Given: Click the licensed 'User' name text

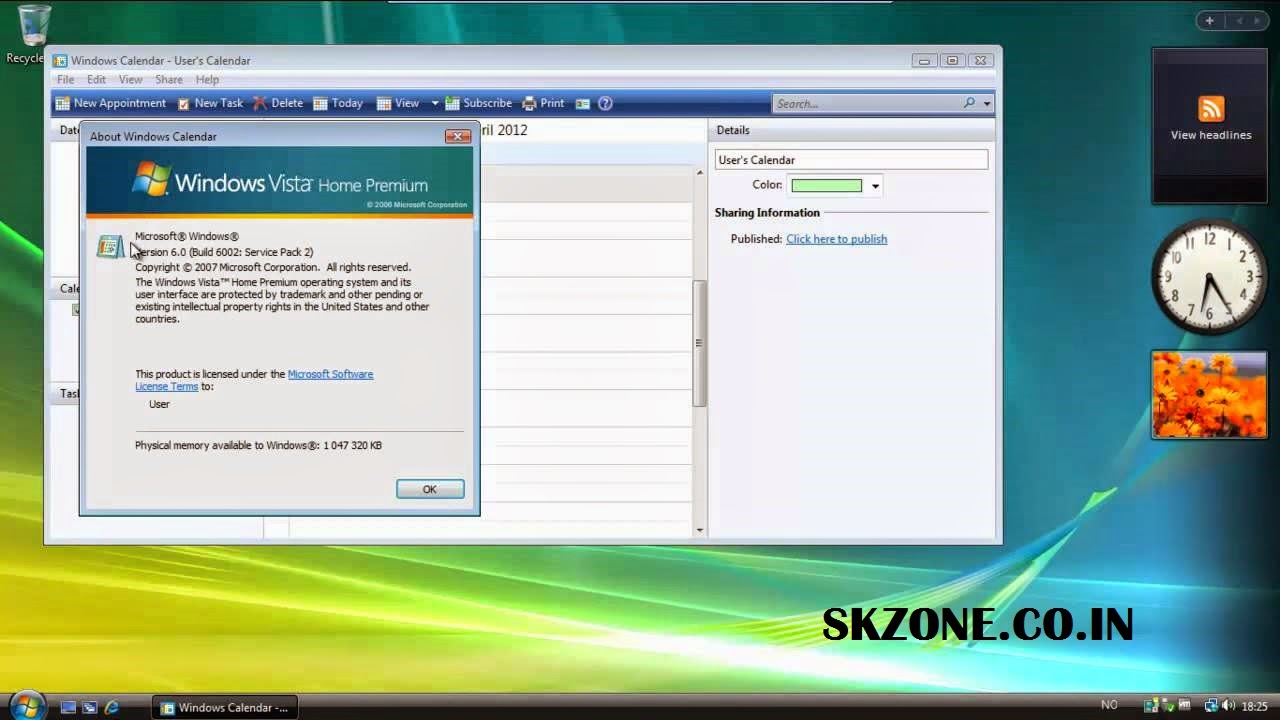Looking at the screenshot, I should (159, 404).
